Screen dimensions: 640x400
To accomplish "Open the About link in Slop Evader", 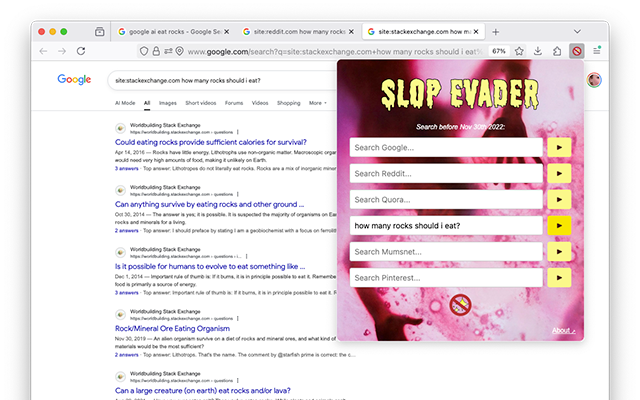I will click(564, 330).
